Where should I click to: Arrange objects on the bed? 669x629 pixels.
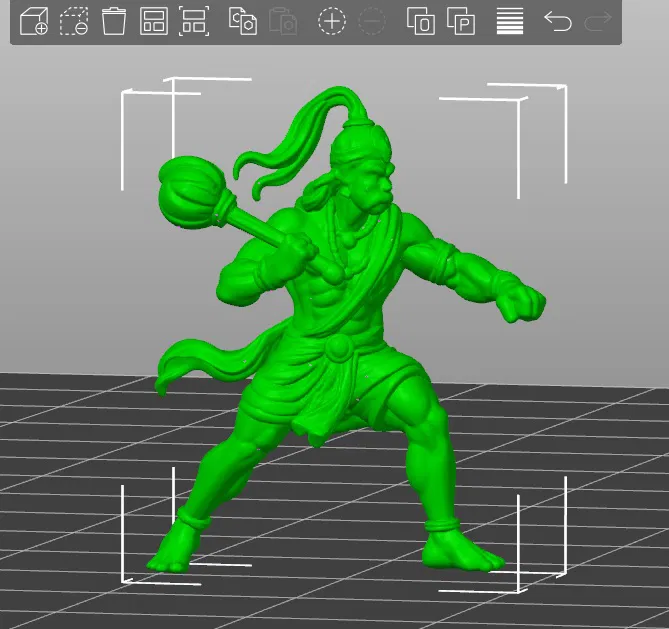(154, 21)
